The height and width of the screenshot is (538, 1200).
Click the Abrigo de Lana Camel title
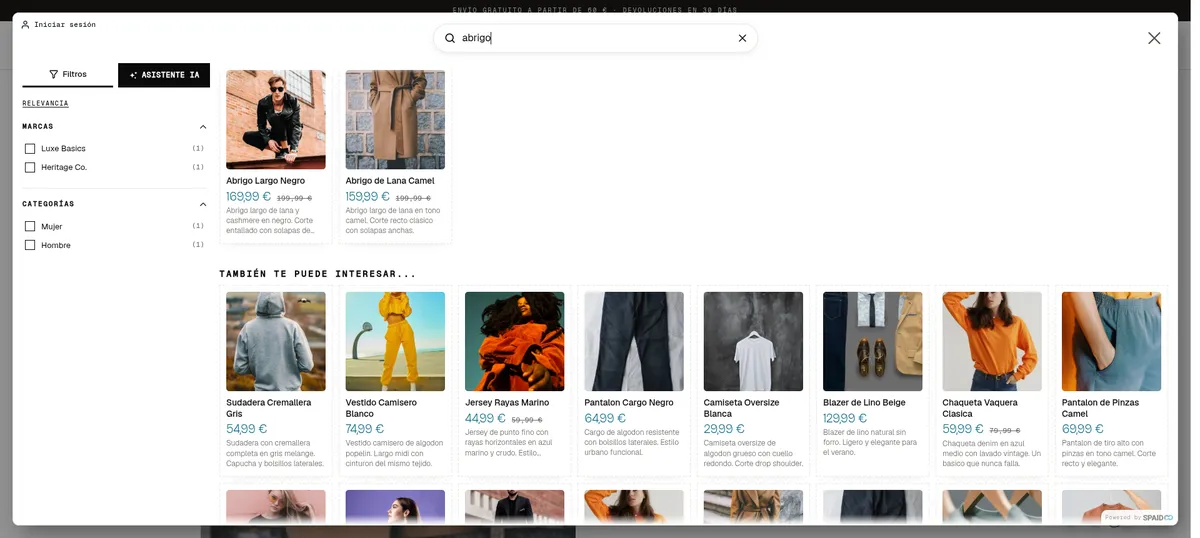tap(390, 181)
